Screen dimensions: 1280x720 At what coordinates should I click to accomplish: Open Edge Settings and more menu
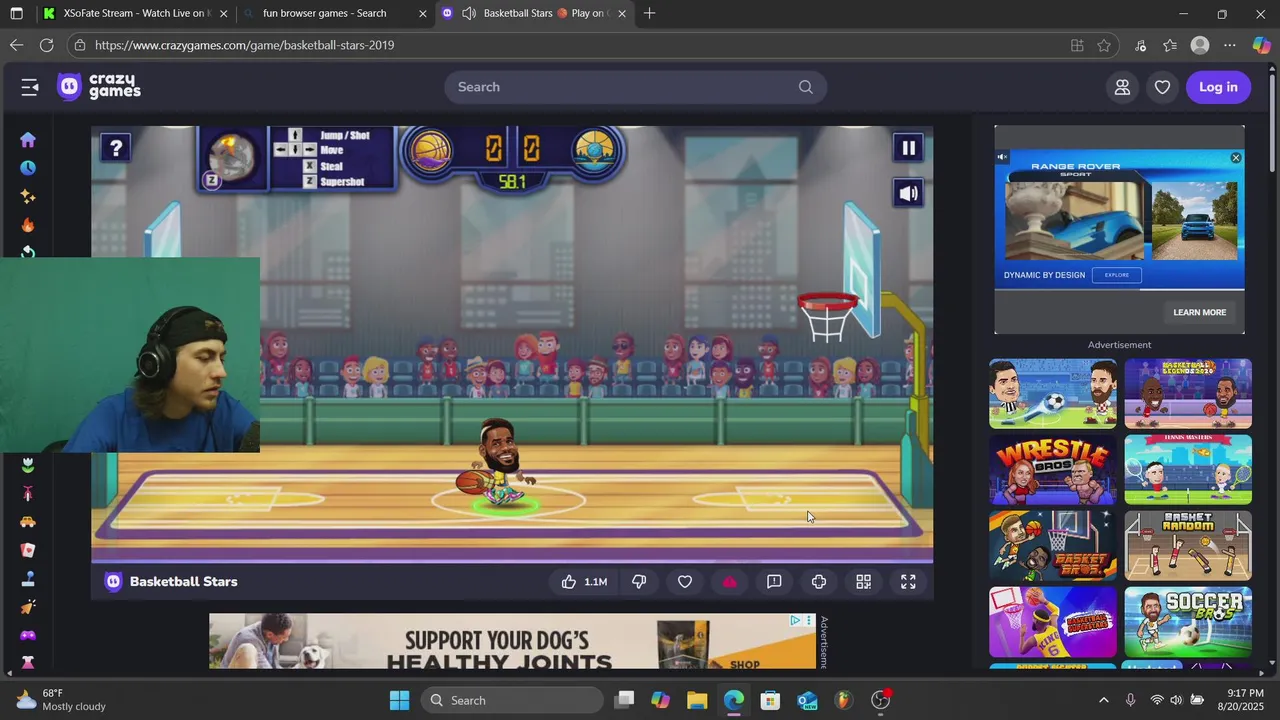tap(1230, 45)
